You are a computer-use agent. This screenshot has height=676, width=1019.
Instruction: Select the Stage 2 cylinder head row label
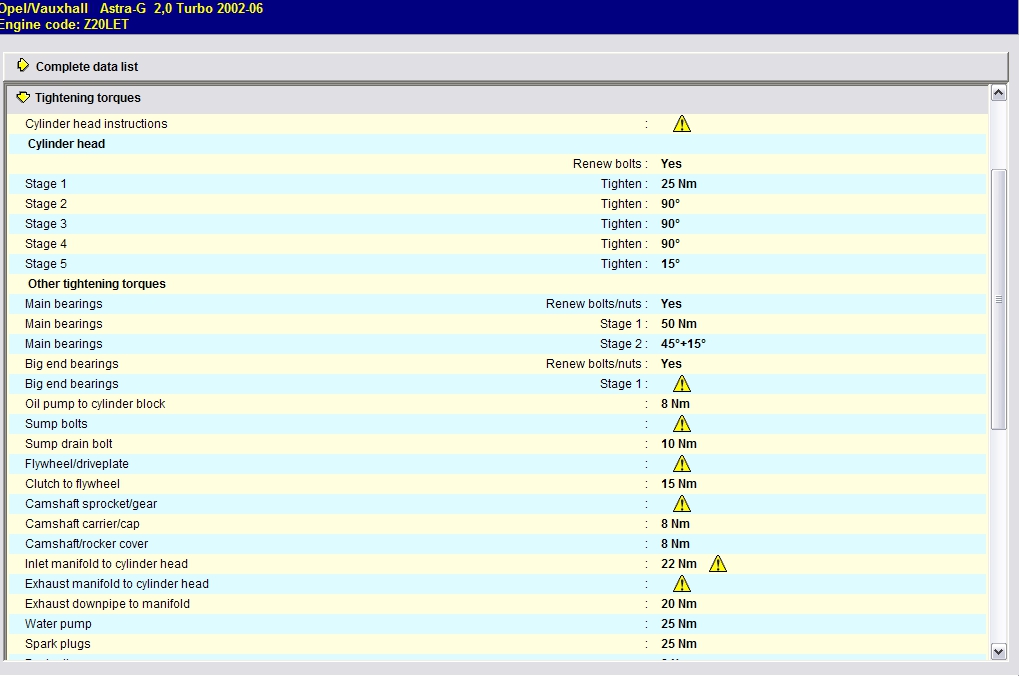(x=45, y=204)
